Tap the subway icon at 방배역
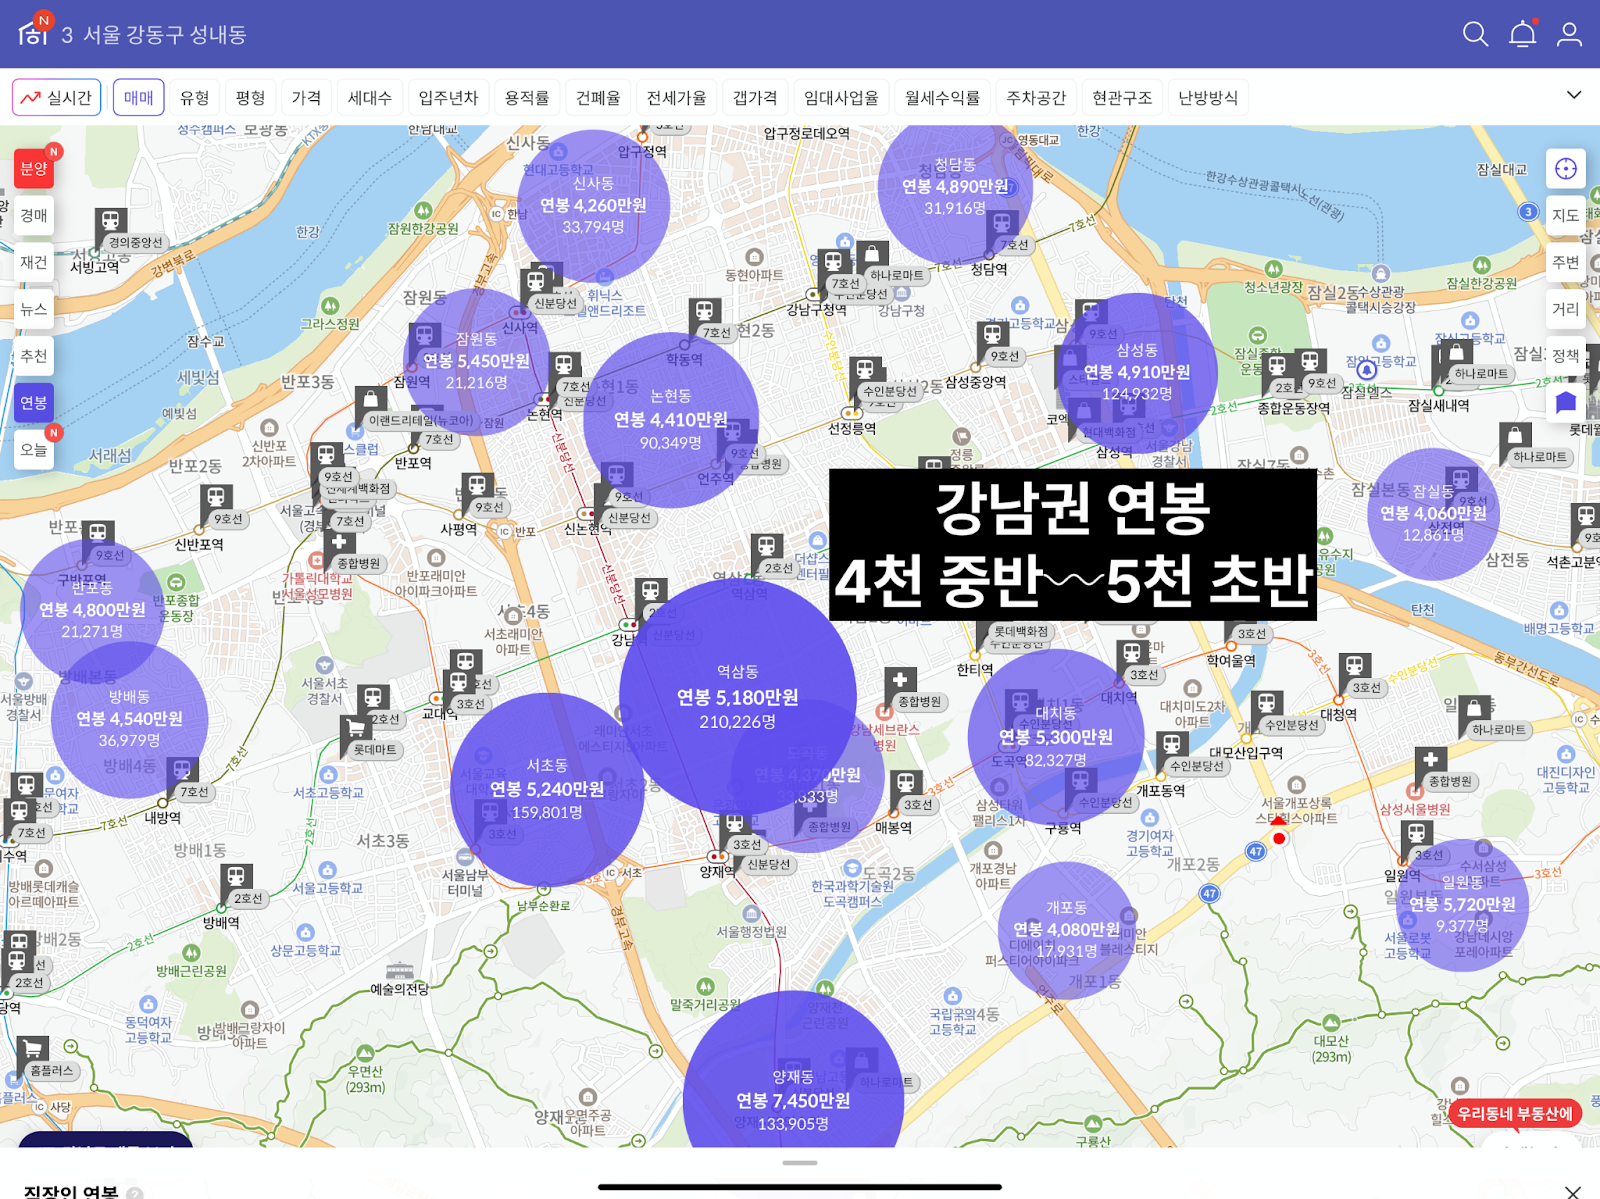The width and height of the screenshot is (1600, 1199). coord(235,877)
